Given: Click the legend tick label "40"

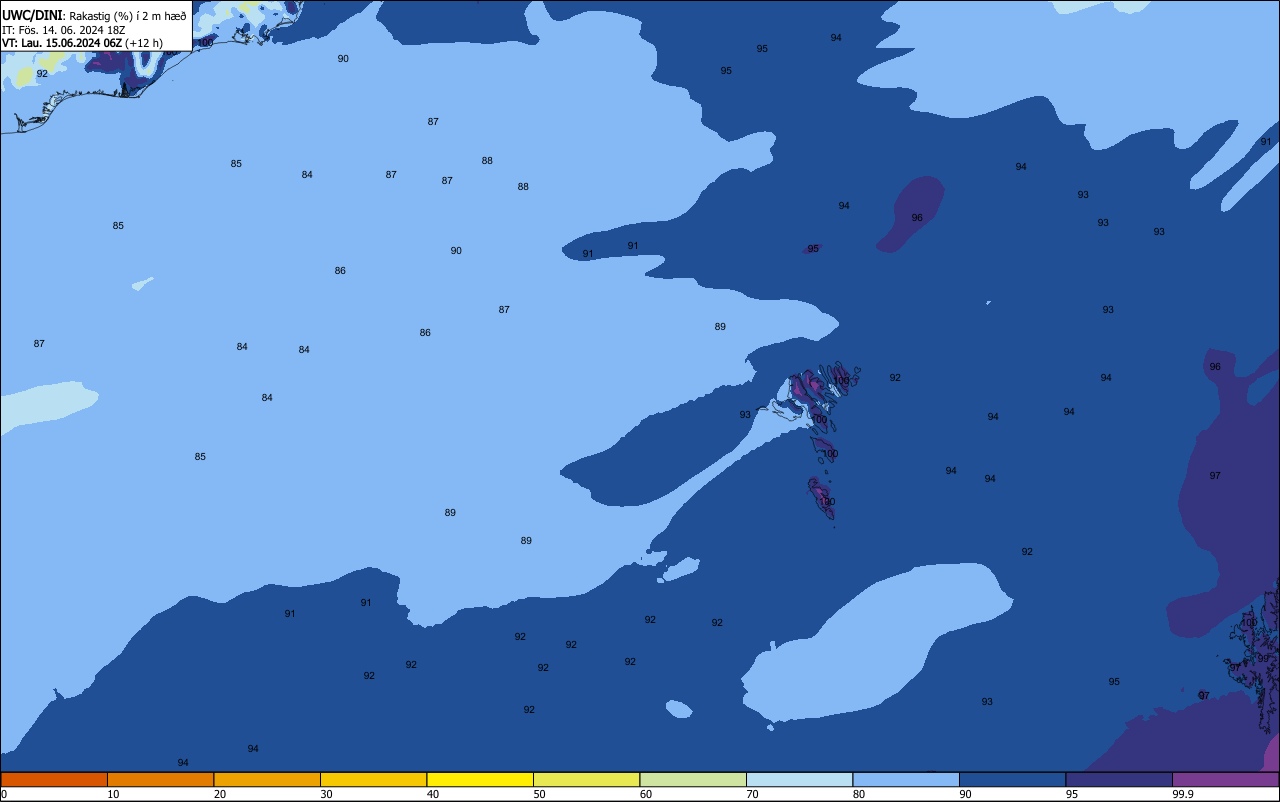Looking at the screenshot, I should pos(433,794).
